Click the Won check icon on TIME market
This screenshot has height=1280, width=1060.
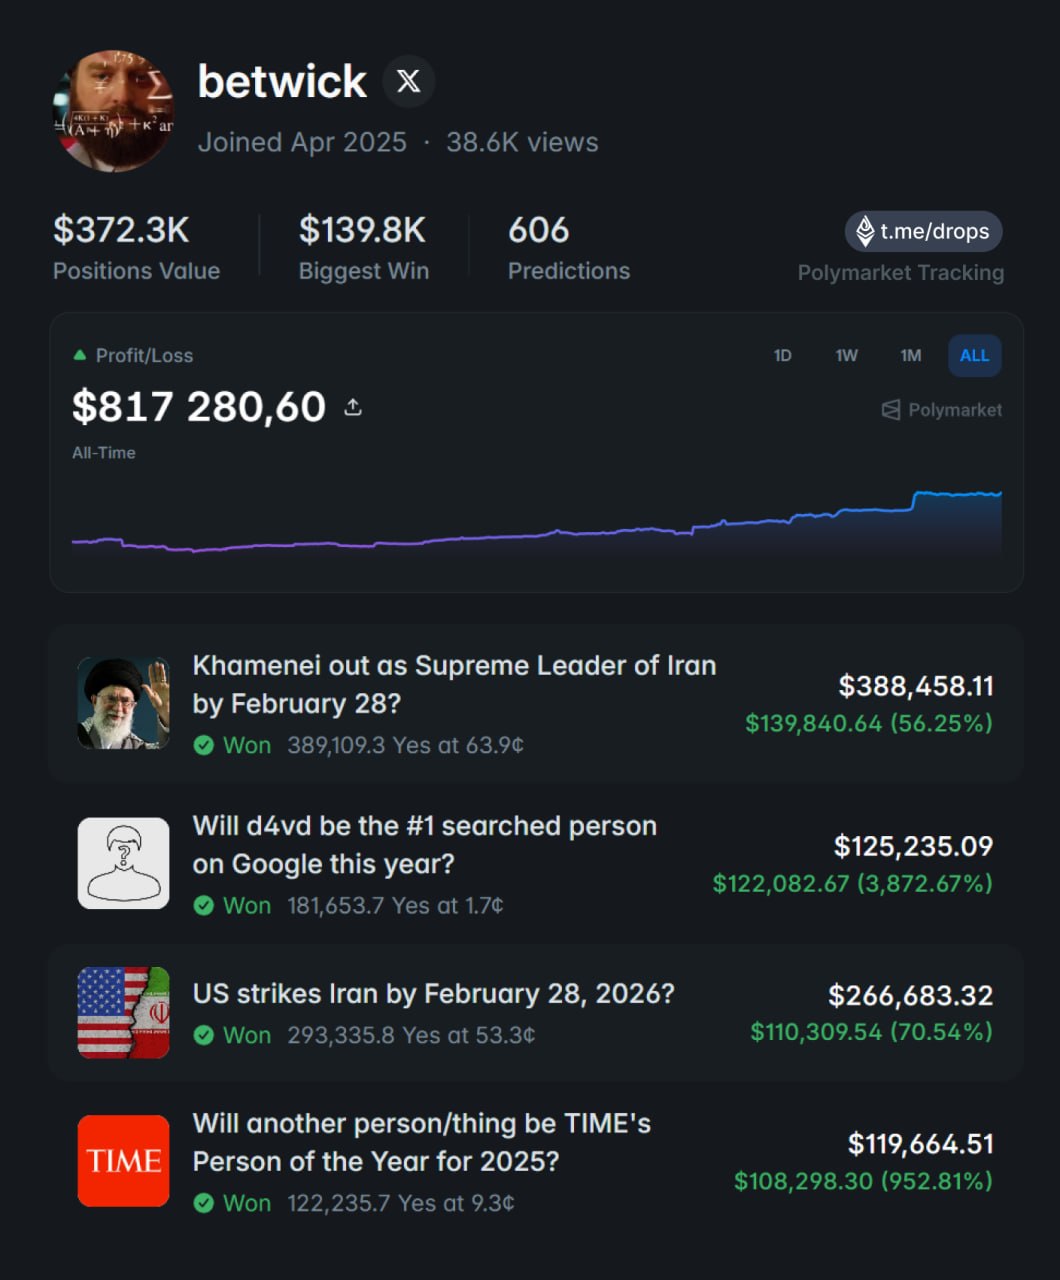[x=204, y=1203]
